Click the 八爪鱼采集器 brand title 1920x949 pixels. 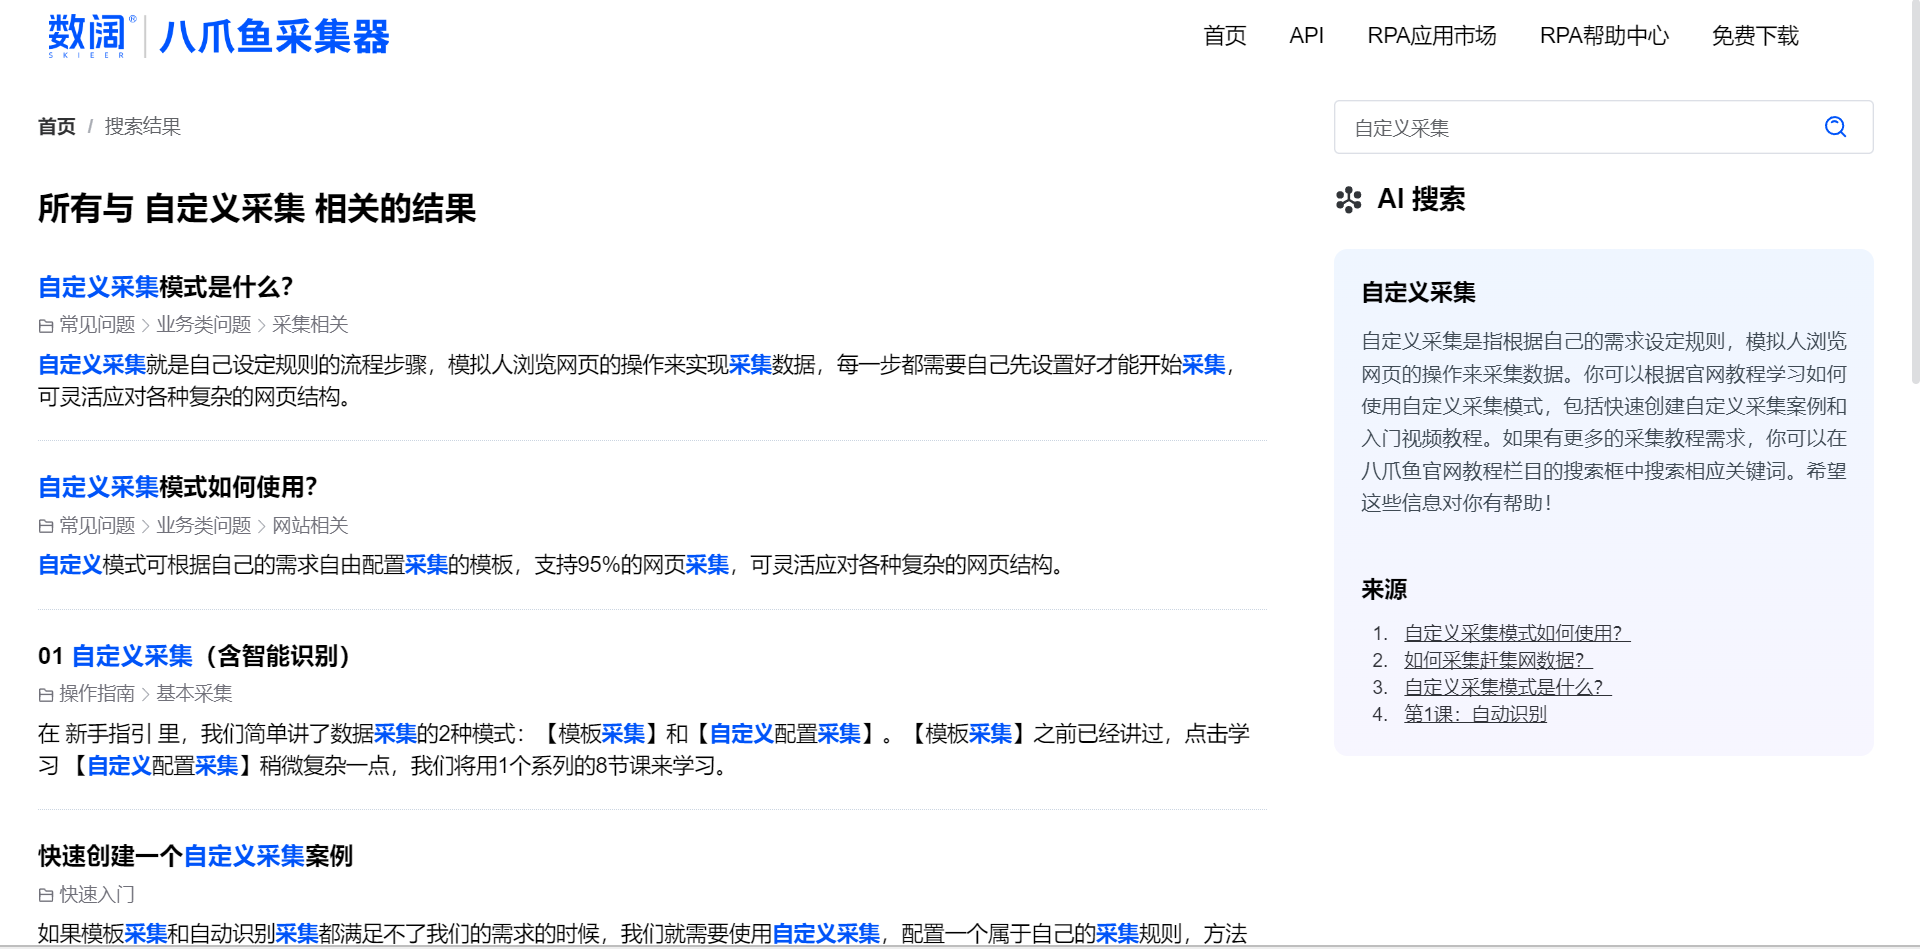click(274, 37)
